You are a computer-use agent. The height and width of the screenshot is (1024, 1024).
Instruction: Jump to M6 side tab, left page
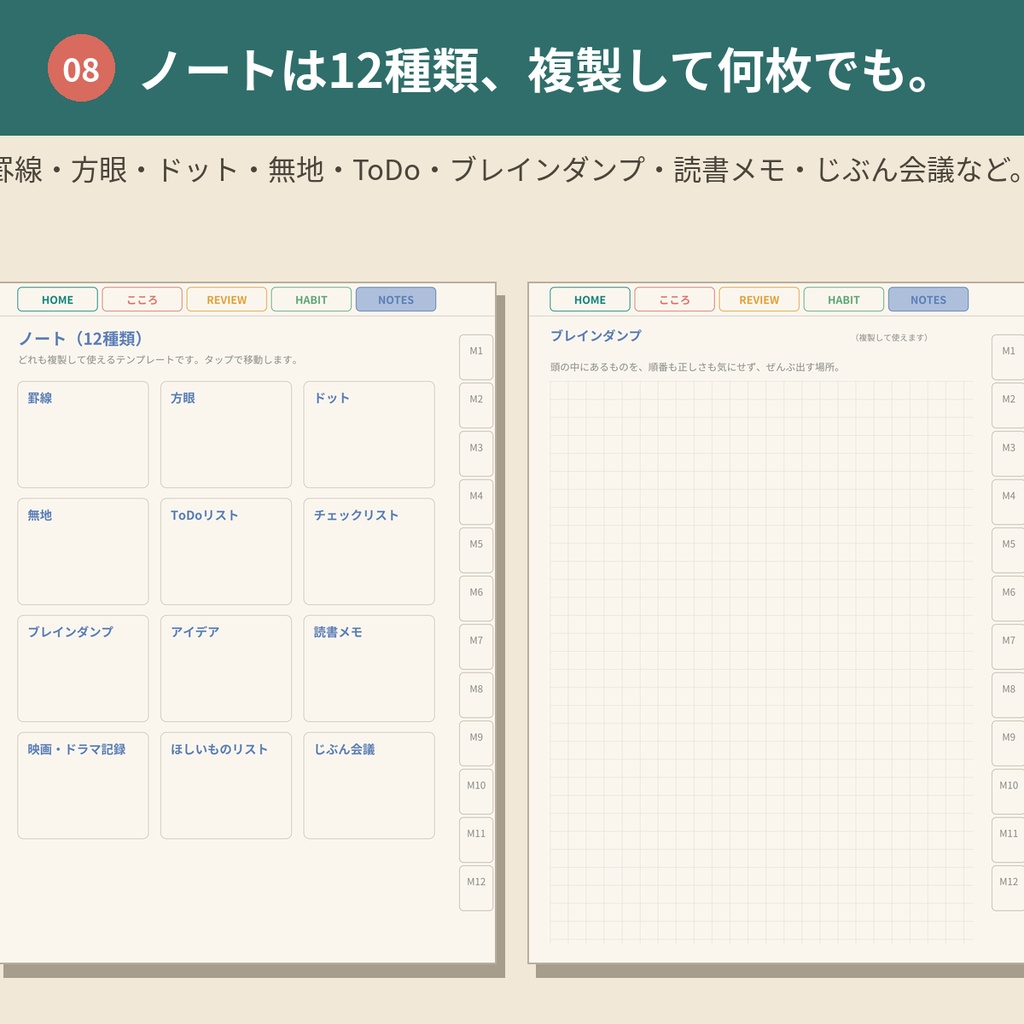click(x=476, y=598)
